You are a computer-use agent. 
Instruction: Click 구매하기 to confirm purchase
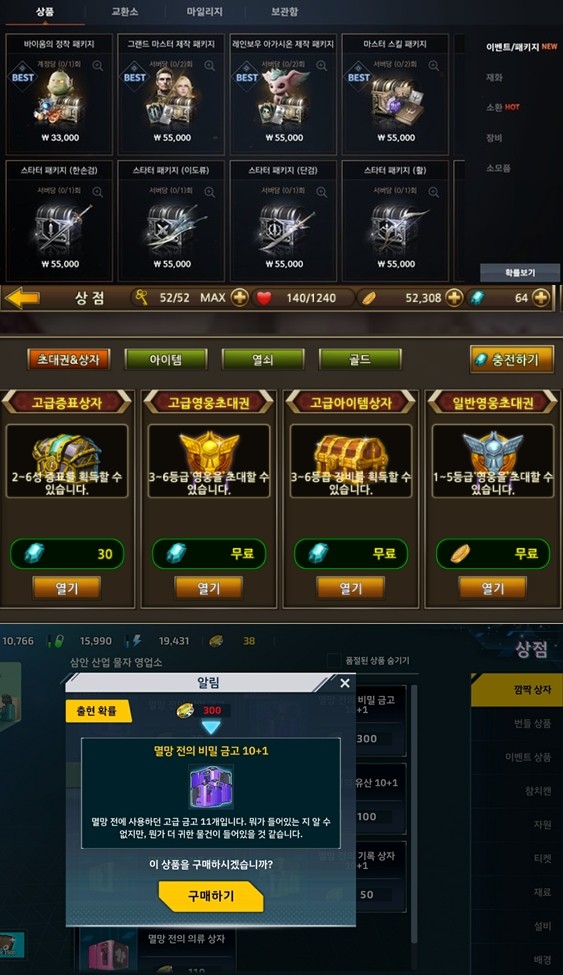[211, 896]
